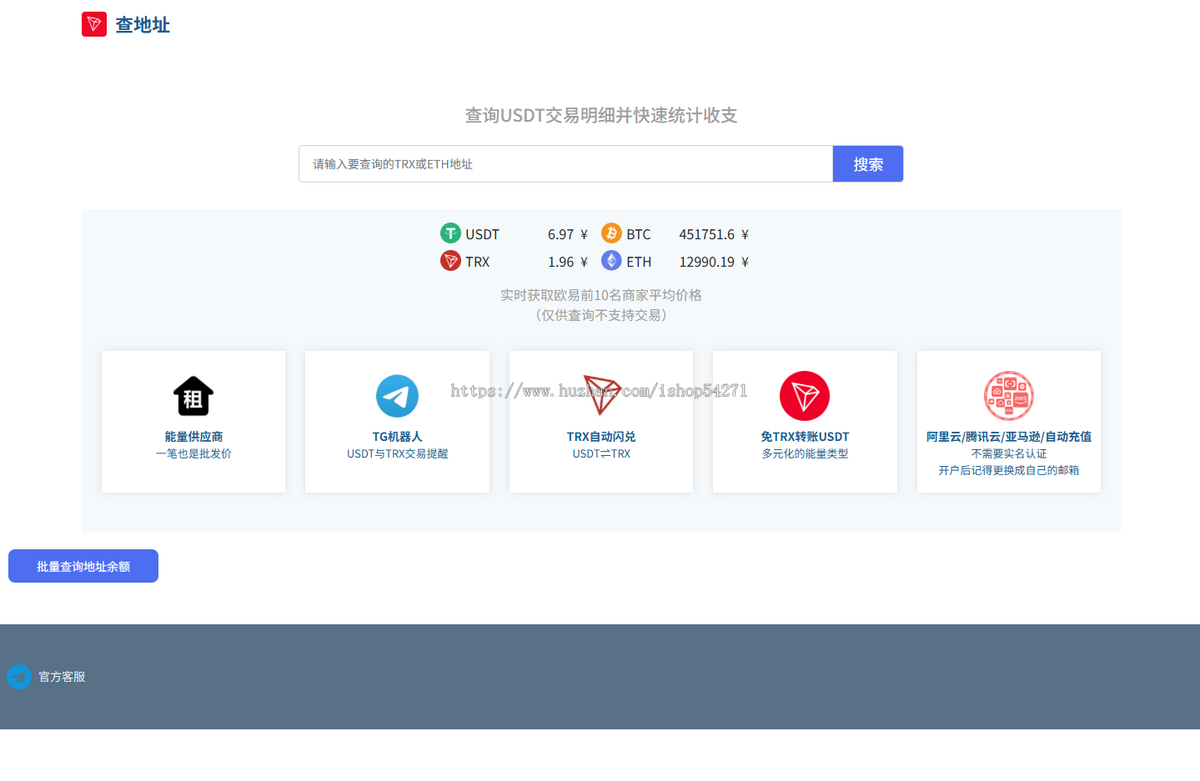Viewport: 1200px width, 781px height.
Task: Click 不需要实名认证 text line
Action: (1009, 454)
